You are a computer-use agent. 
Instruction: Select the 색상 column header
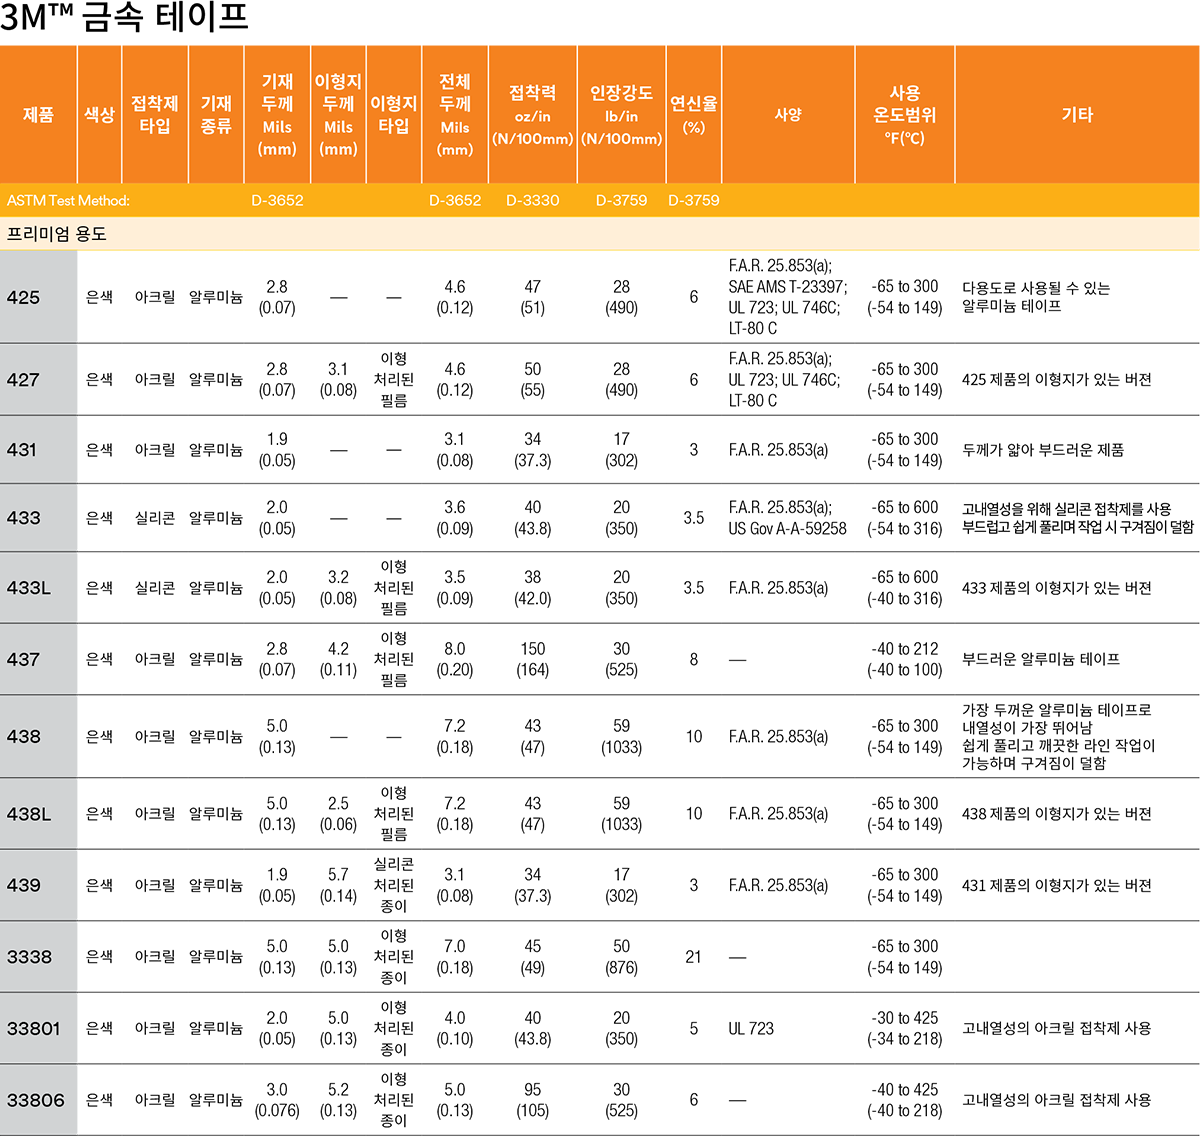pyautogui.click(x=99, y=115)
